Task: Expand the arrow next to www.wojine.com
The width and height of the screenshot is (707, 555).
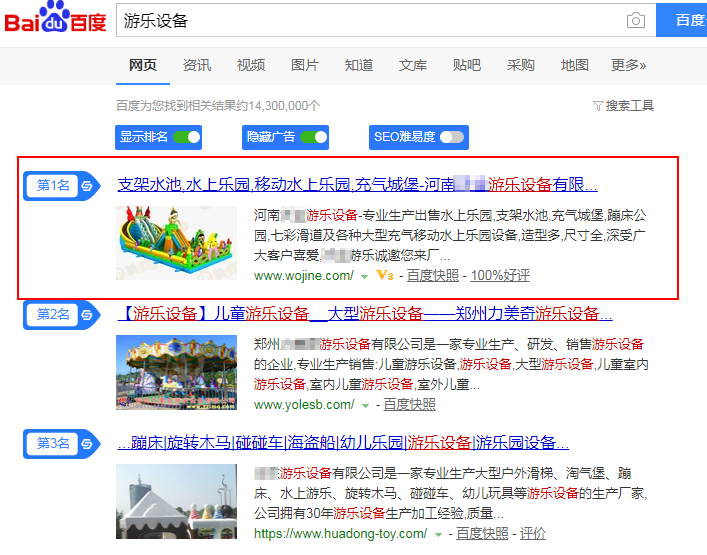Action: [365, 276]
